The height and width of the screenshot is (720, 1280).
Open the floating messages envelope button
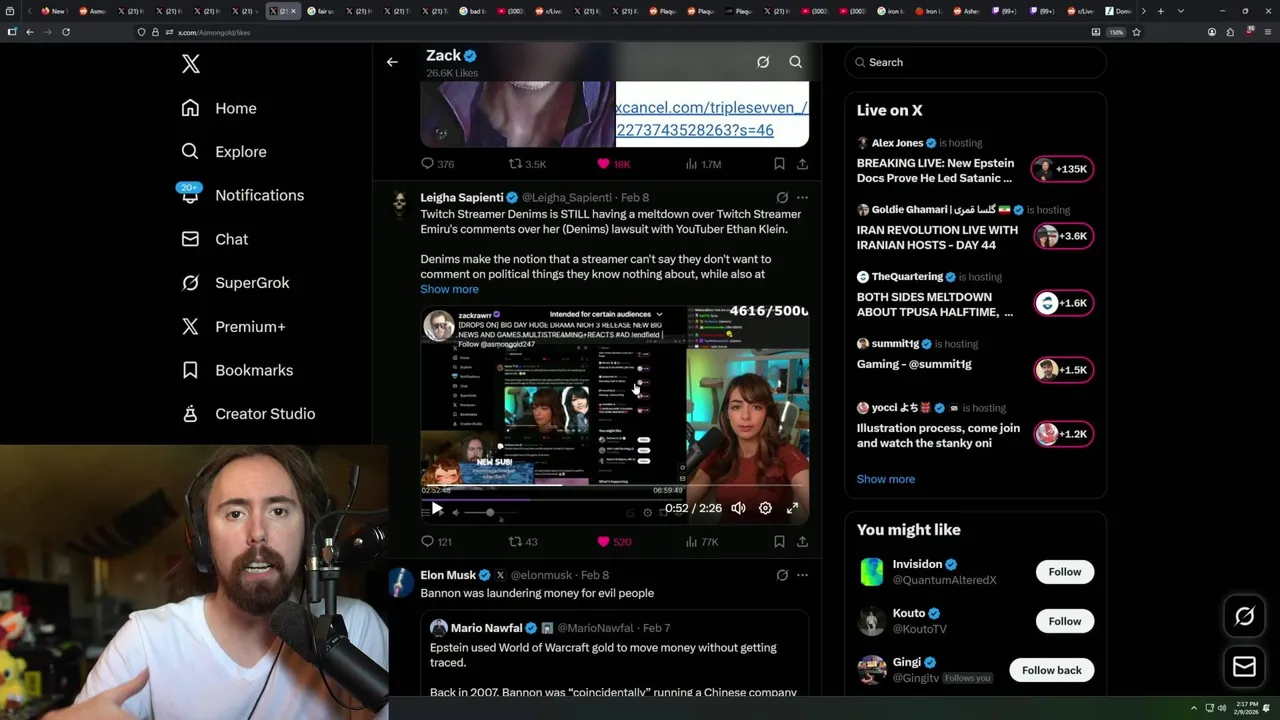[x=1245, y=667]
